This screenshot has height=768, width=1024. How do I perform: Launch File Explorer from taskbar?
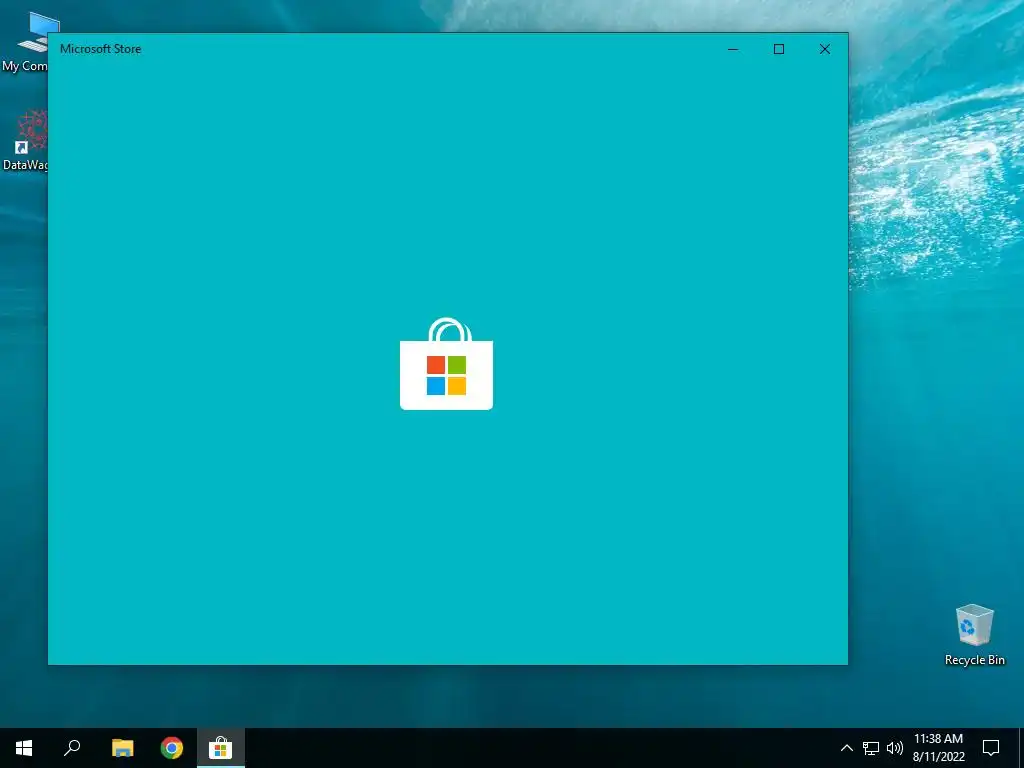122,748
